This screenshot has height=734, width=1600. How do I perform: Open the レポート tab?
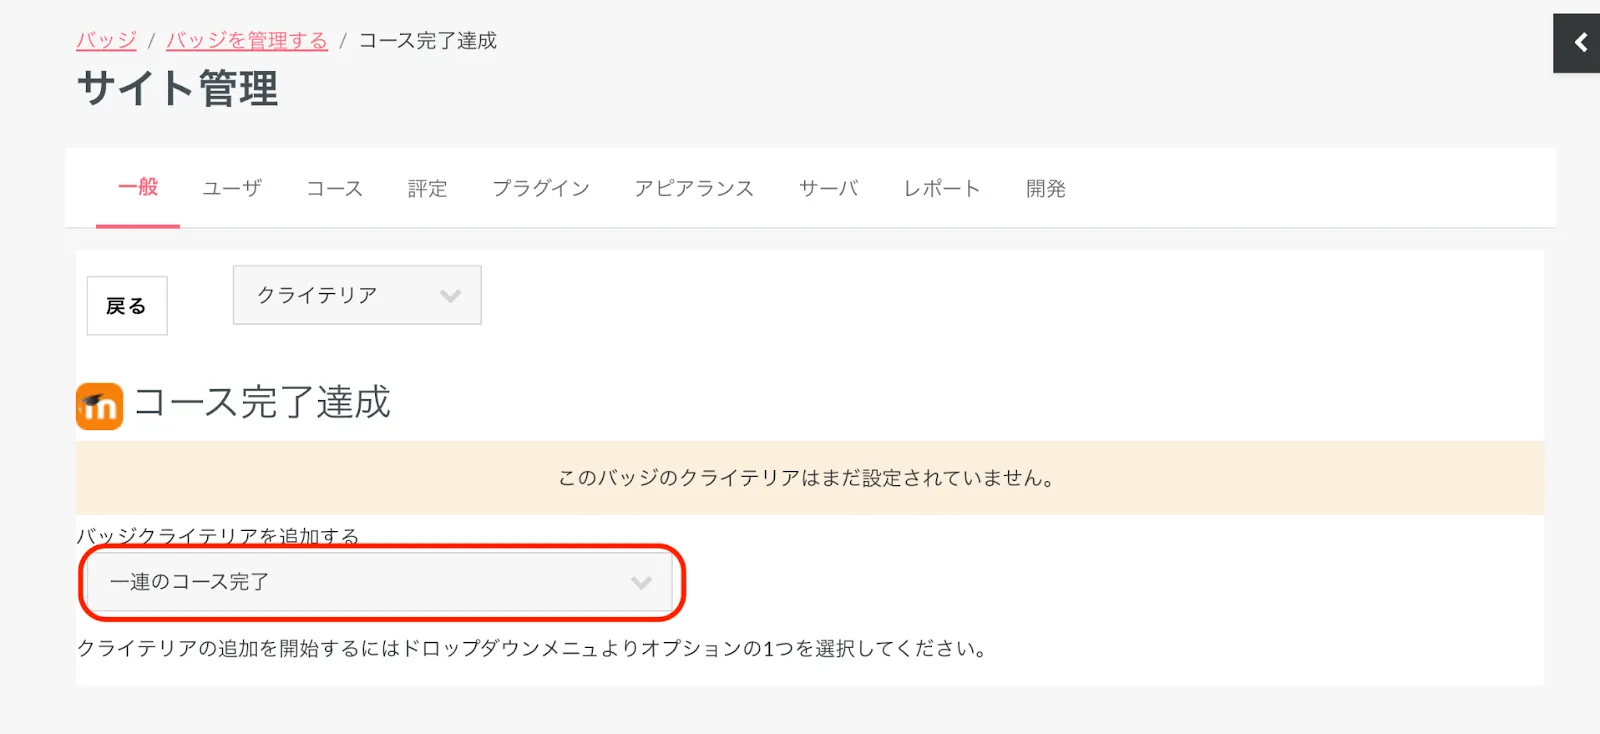[x=941, y=189]
